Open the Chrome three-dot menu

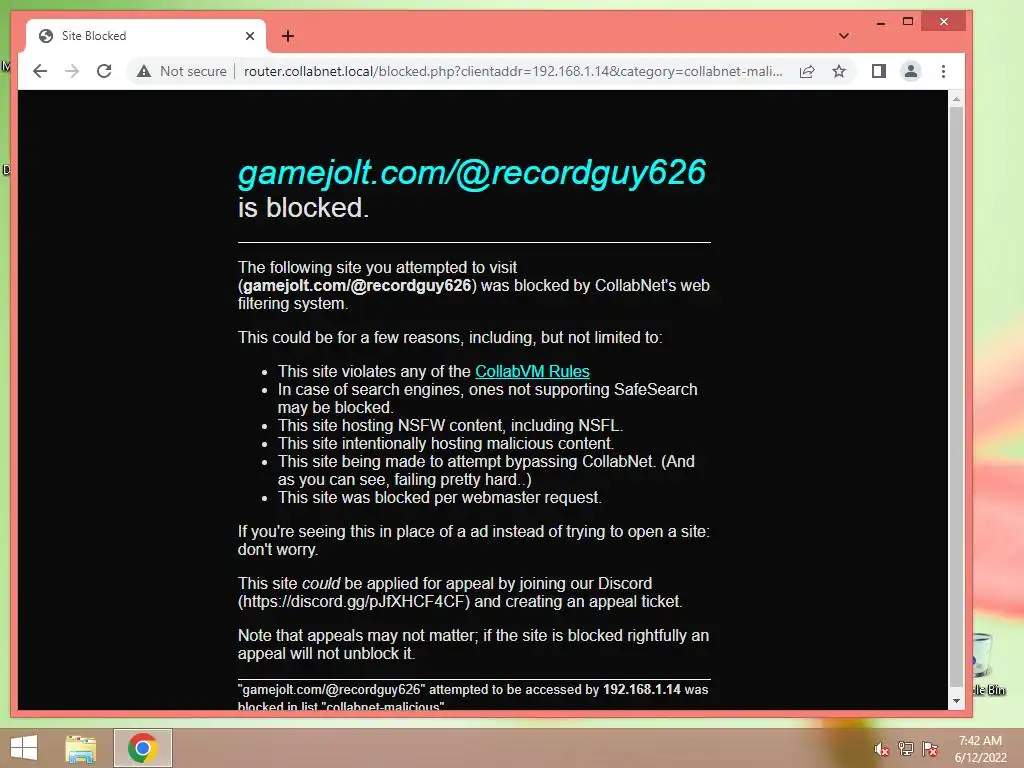pos(943,71)
